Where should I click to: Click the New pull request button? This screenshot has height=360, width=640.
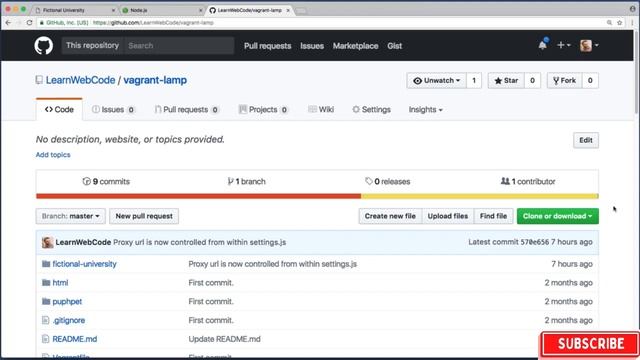[x=144, y=216]
